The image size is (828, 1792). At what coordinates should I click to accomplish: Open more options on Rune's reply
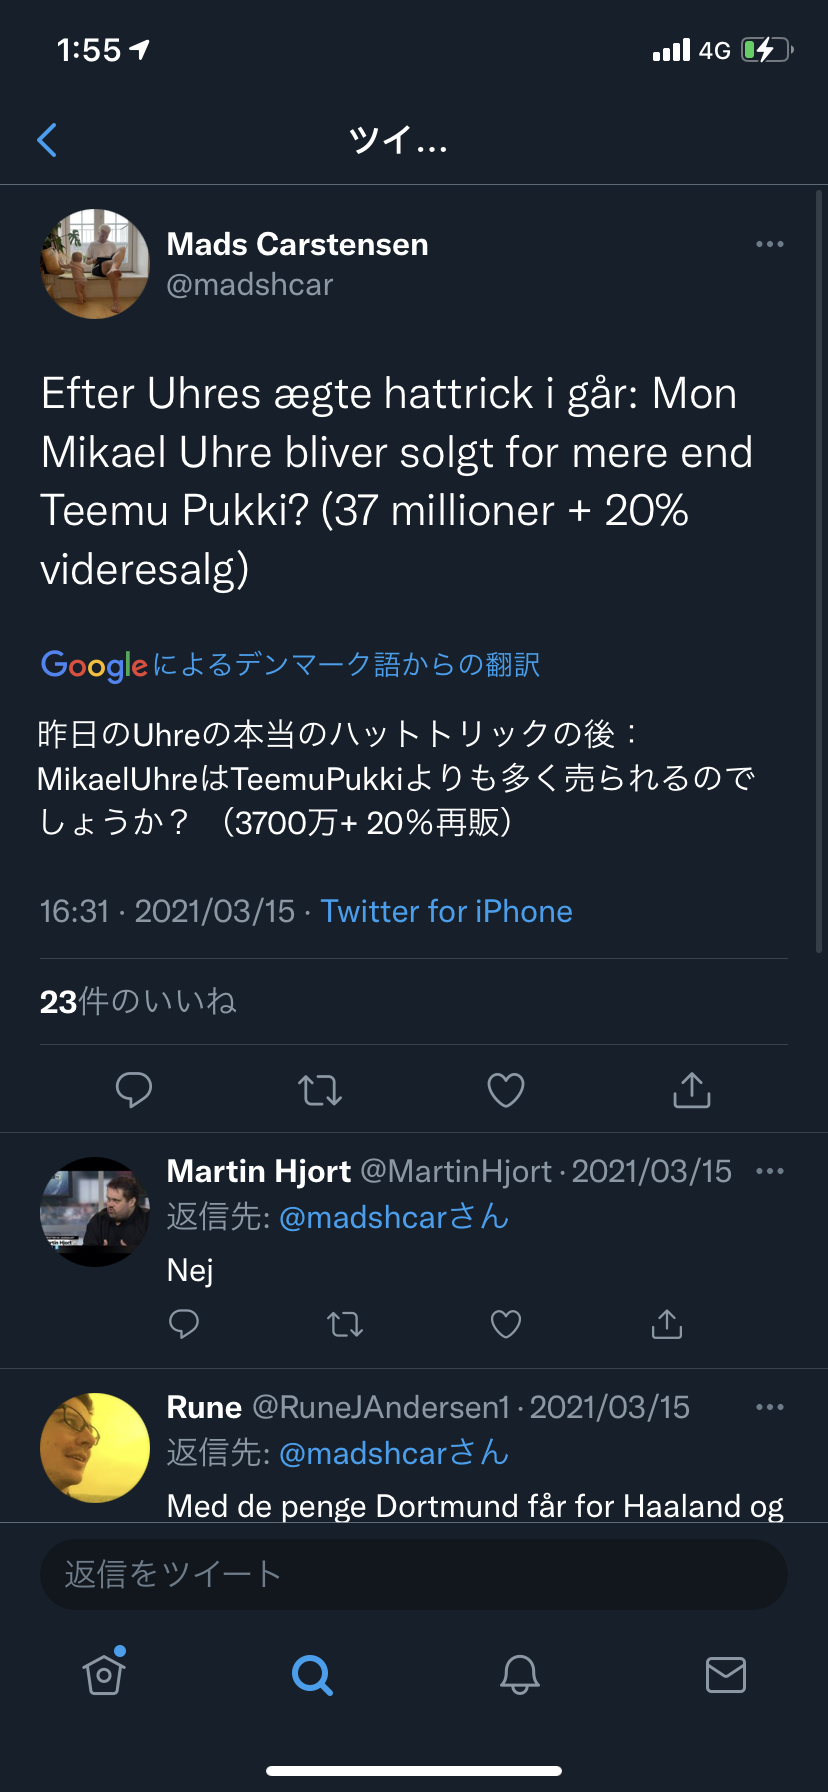[769, 1407]
